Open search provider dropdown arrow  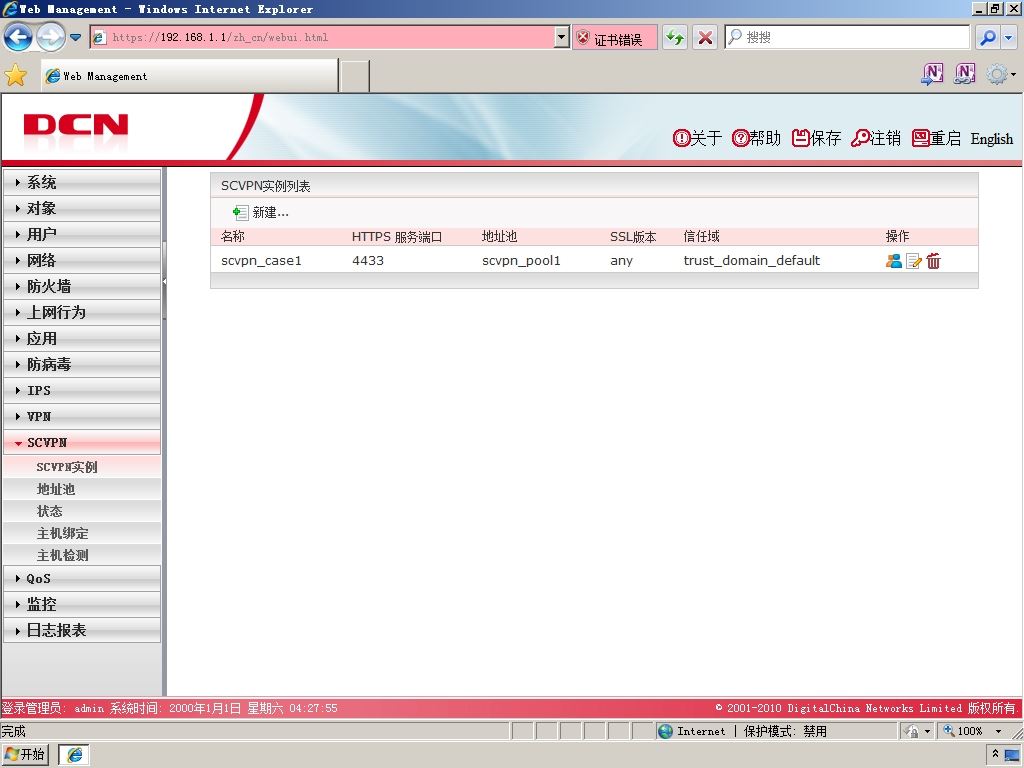(1009, 37)
